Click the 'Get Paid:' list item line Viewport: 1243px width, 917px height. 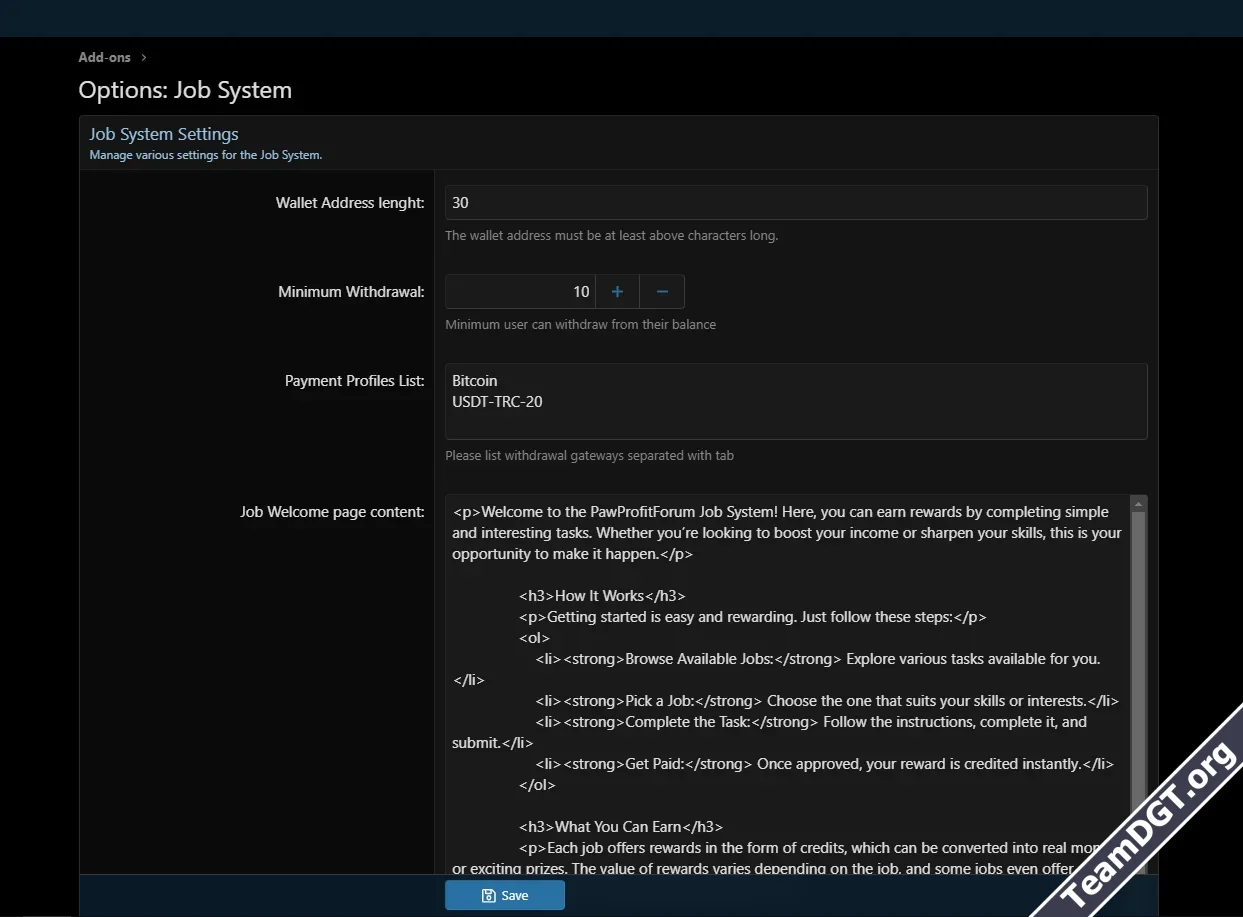click(x=823, y=764)
